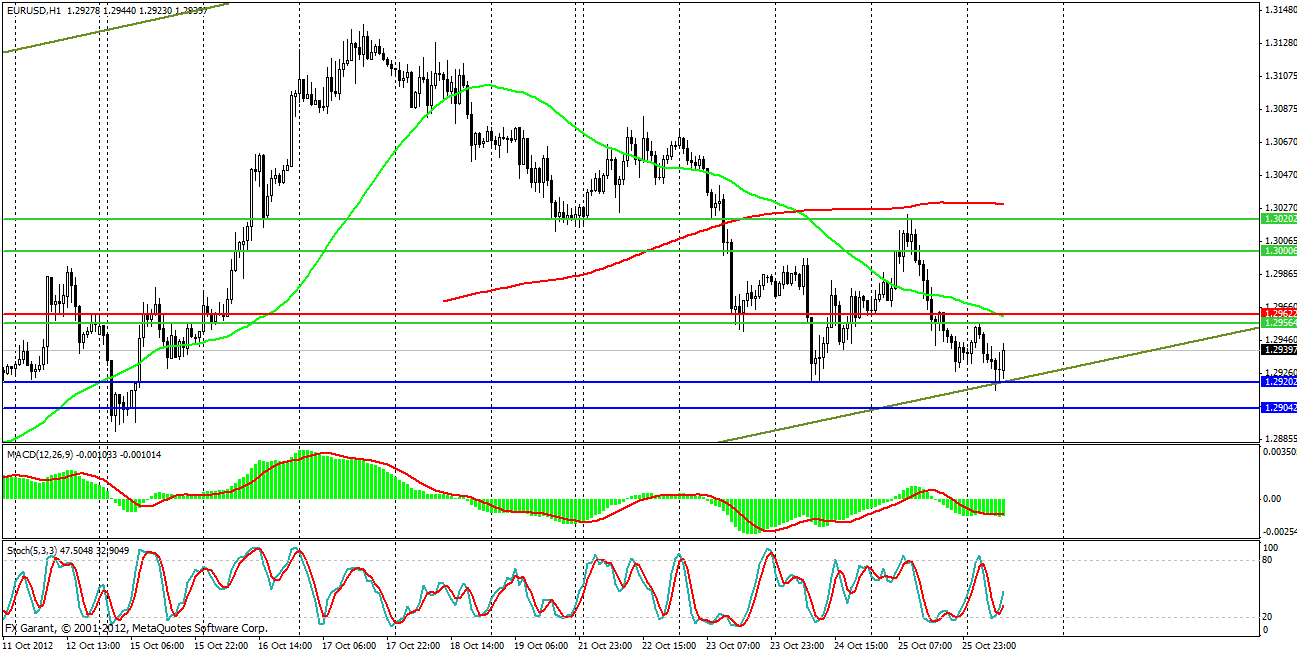Viewport: 1297px width, 653px height.
Task: Click the 80 level on Stochastic scale
Action: (1270, 561)
